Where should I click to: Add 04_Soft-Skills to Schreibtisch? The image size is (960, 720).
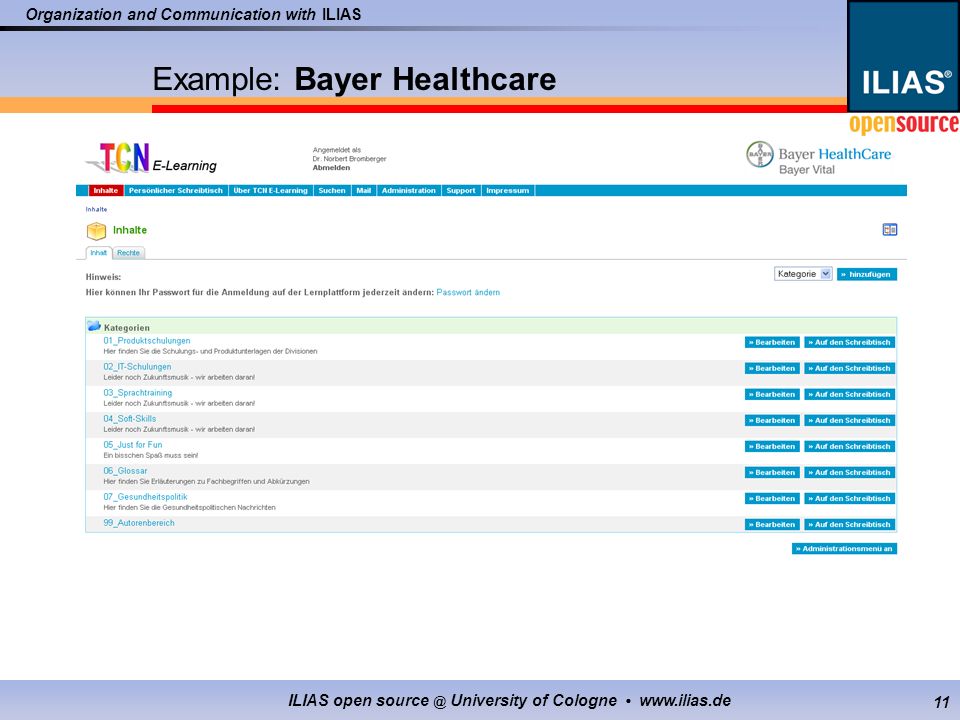point(849,421)
